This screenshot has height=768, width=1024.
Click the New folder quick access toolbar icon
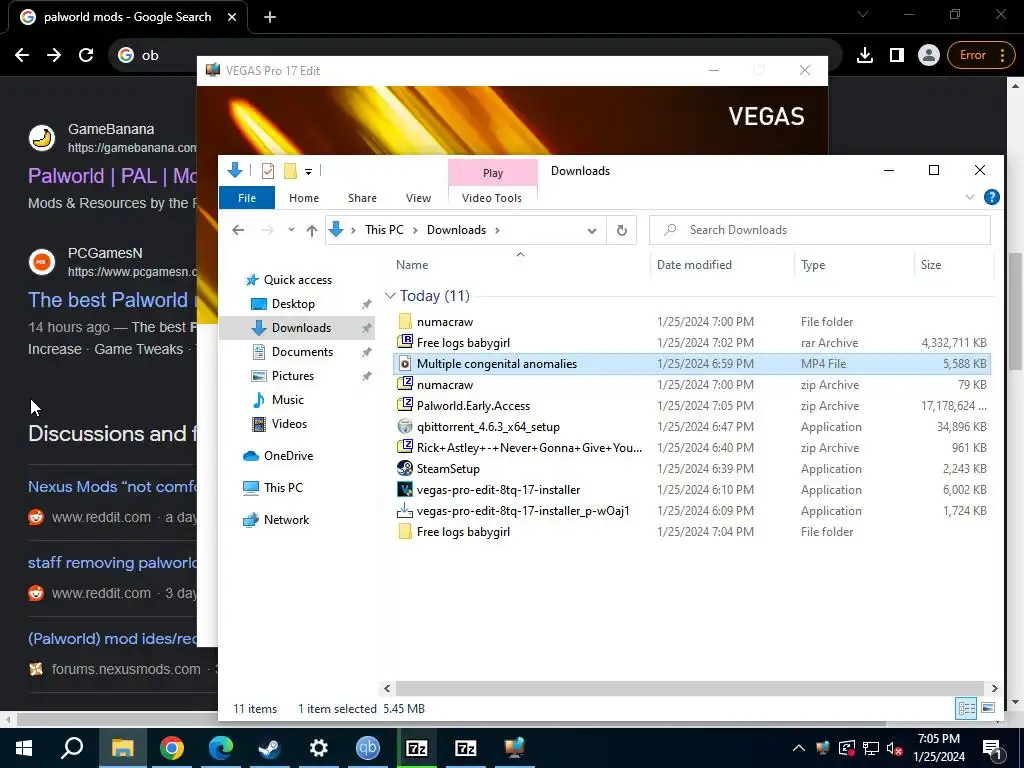click(x=290, y=171)
